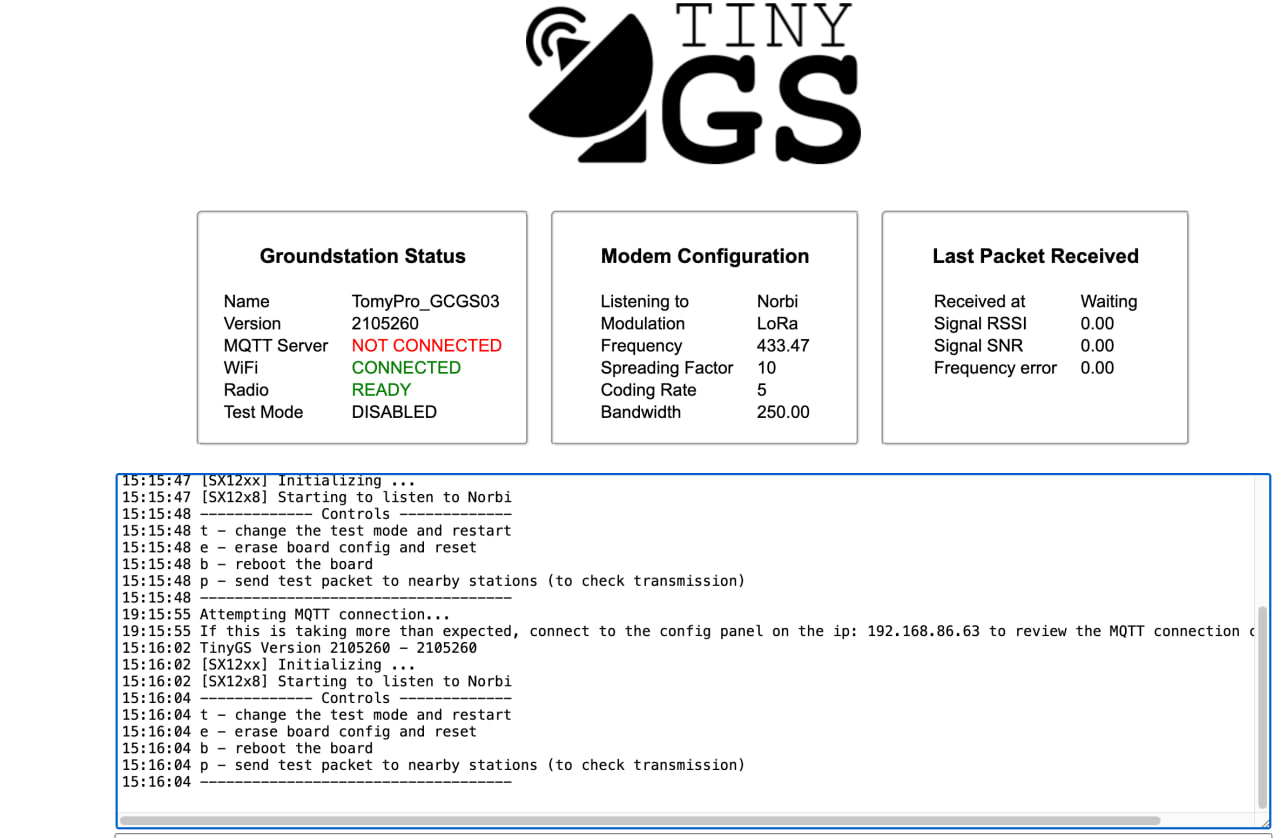Click the Listening to Norbi value

777,301
